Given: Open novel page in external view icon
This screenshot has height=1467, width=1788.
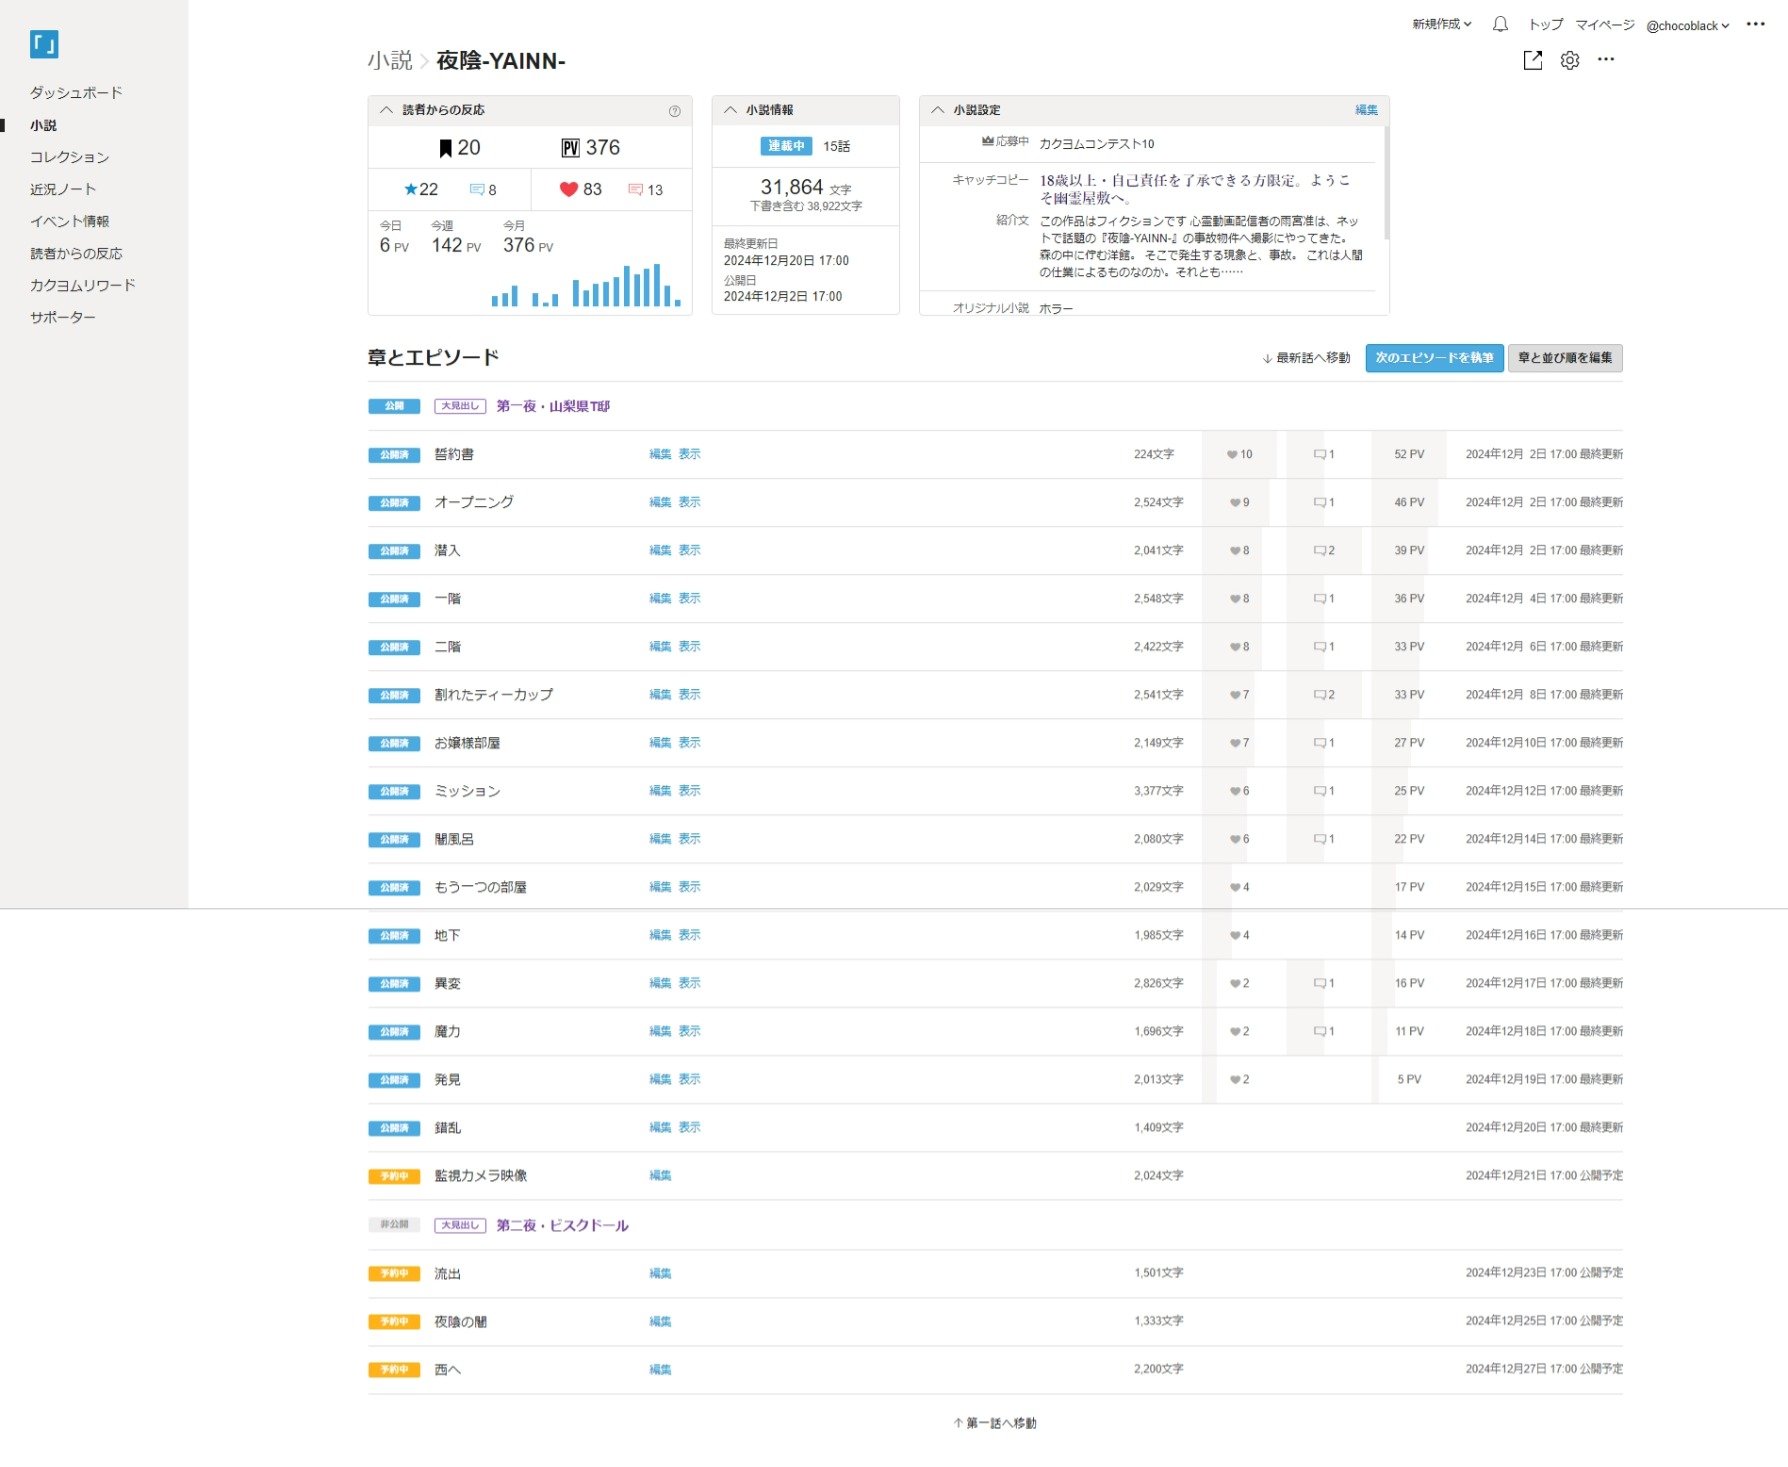Looking at the screenshot, I should (x=1532, y=61).
